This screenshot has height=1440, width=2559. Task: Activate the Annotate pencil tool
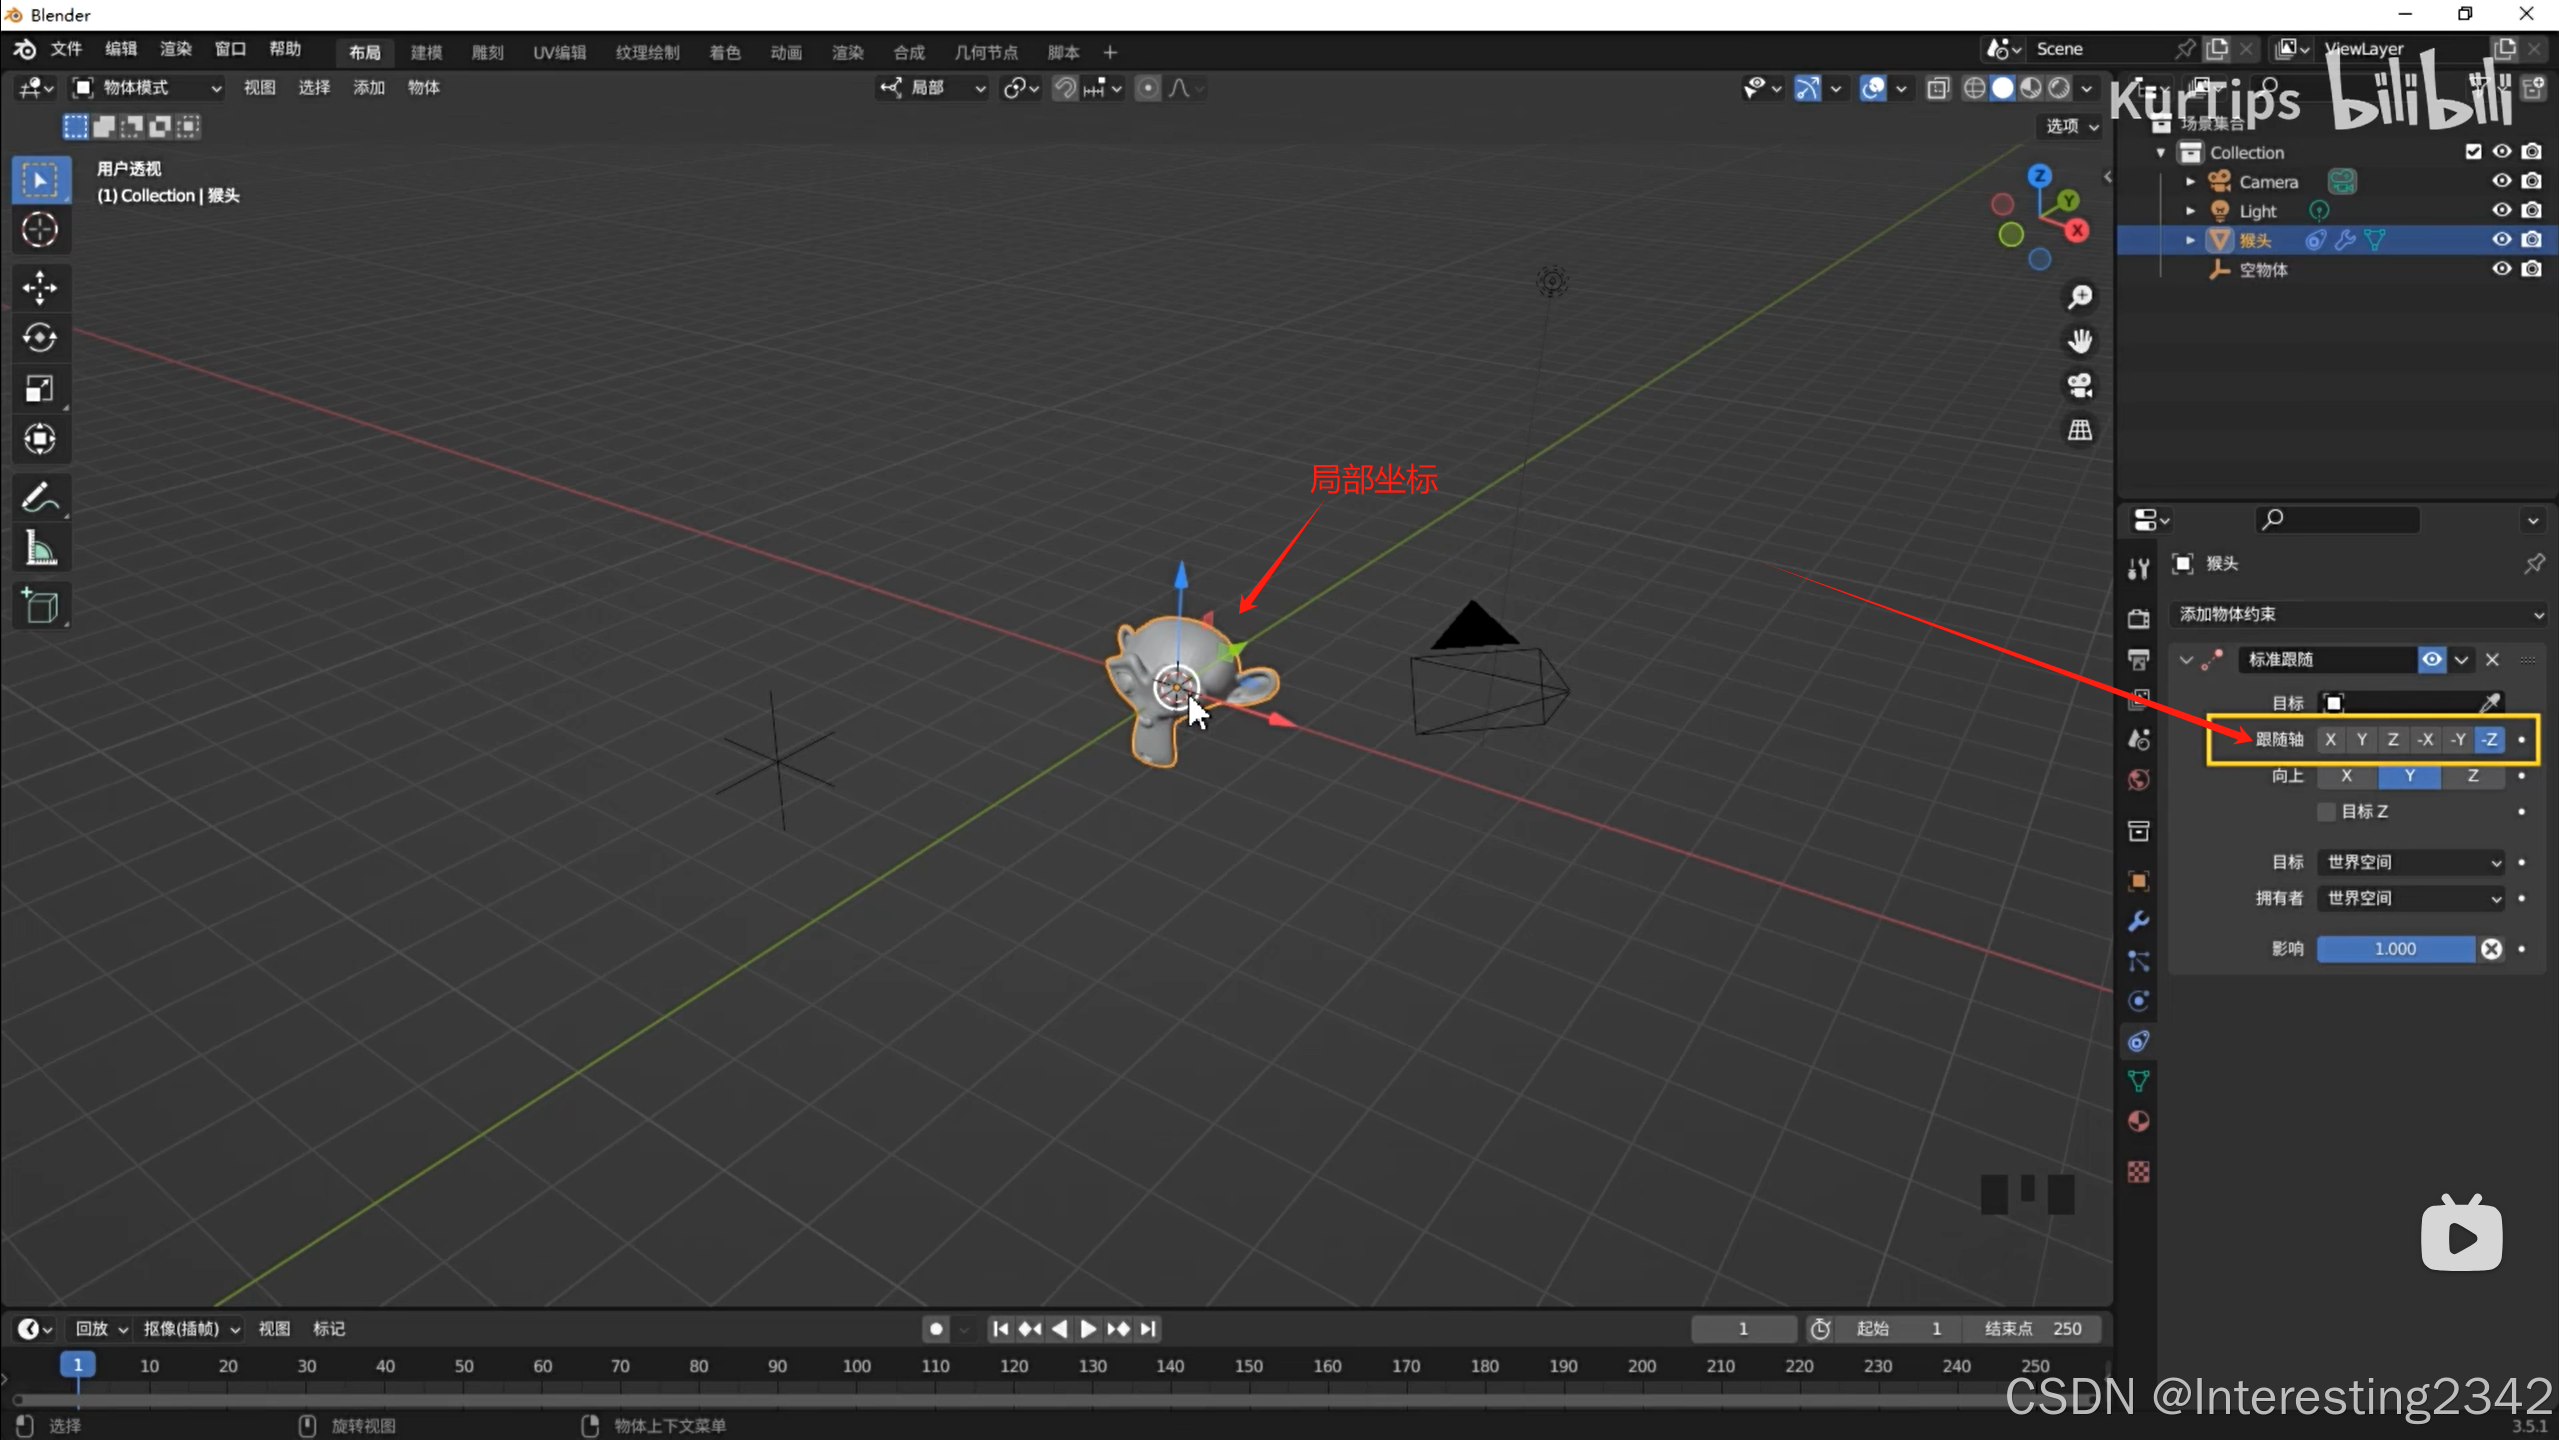coord(40,497)
